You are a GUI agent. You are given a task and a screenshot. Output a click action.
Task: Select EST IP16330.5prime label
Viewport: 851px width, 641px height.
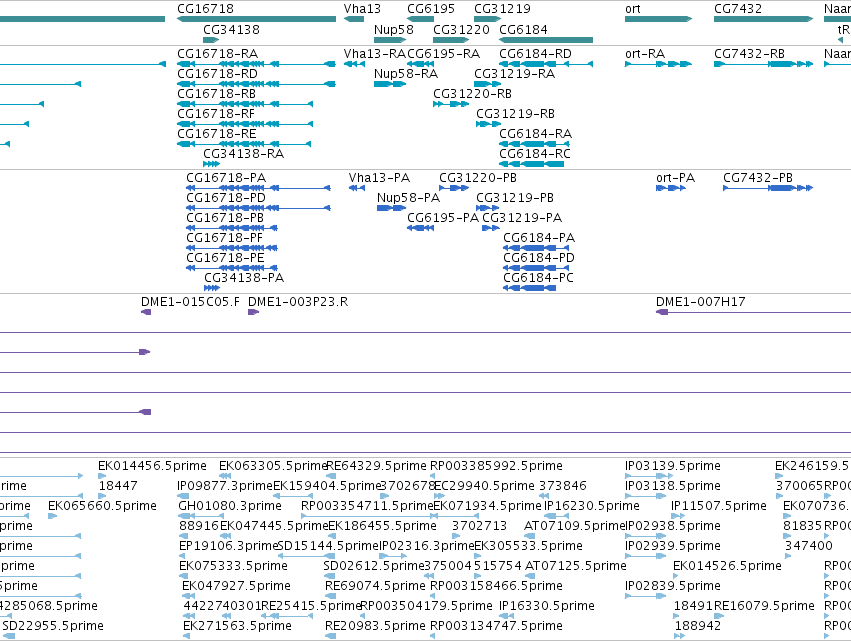[x=547, y=606]
